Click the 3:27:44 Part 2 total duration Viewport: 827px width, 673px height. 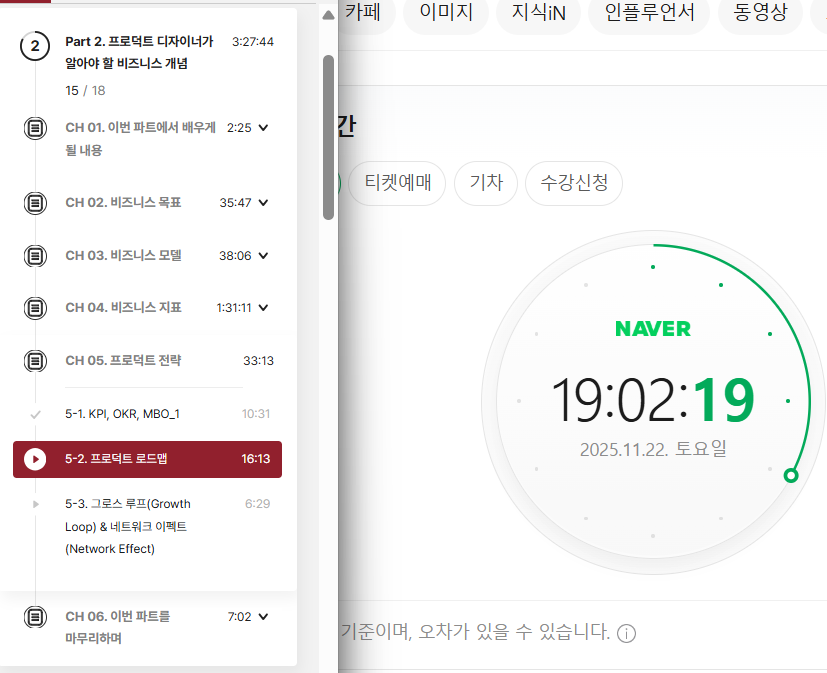tap(253, 42)
